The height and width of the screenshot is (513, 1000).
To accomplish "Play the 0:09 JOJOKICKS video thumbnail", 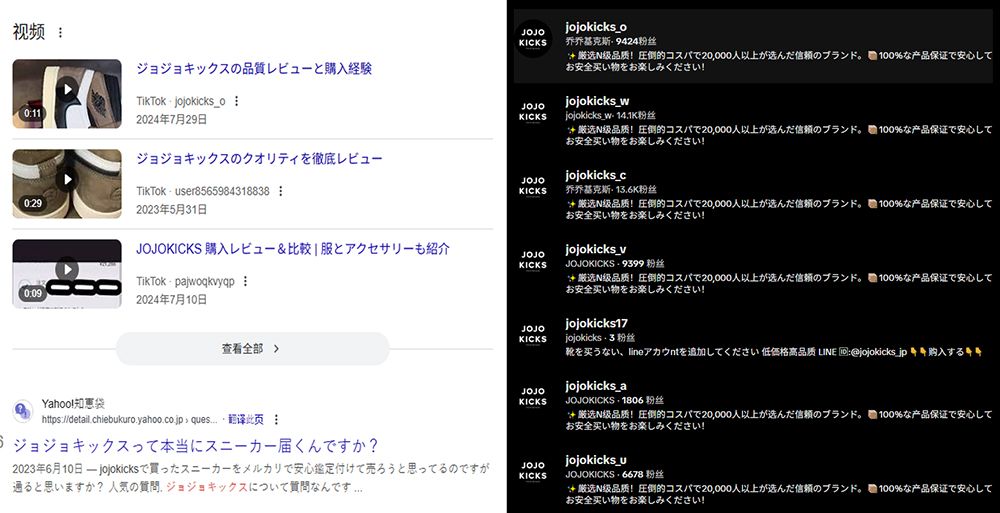I will [67, 274].
